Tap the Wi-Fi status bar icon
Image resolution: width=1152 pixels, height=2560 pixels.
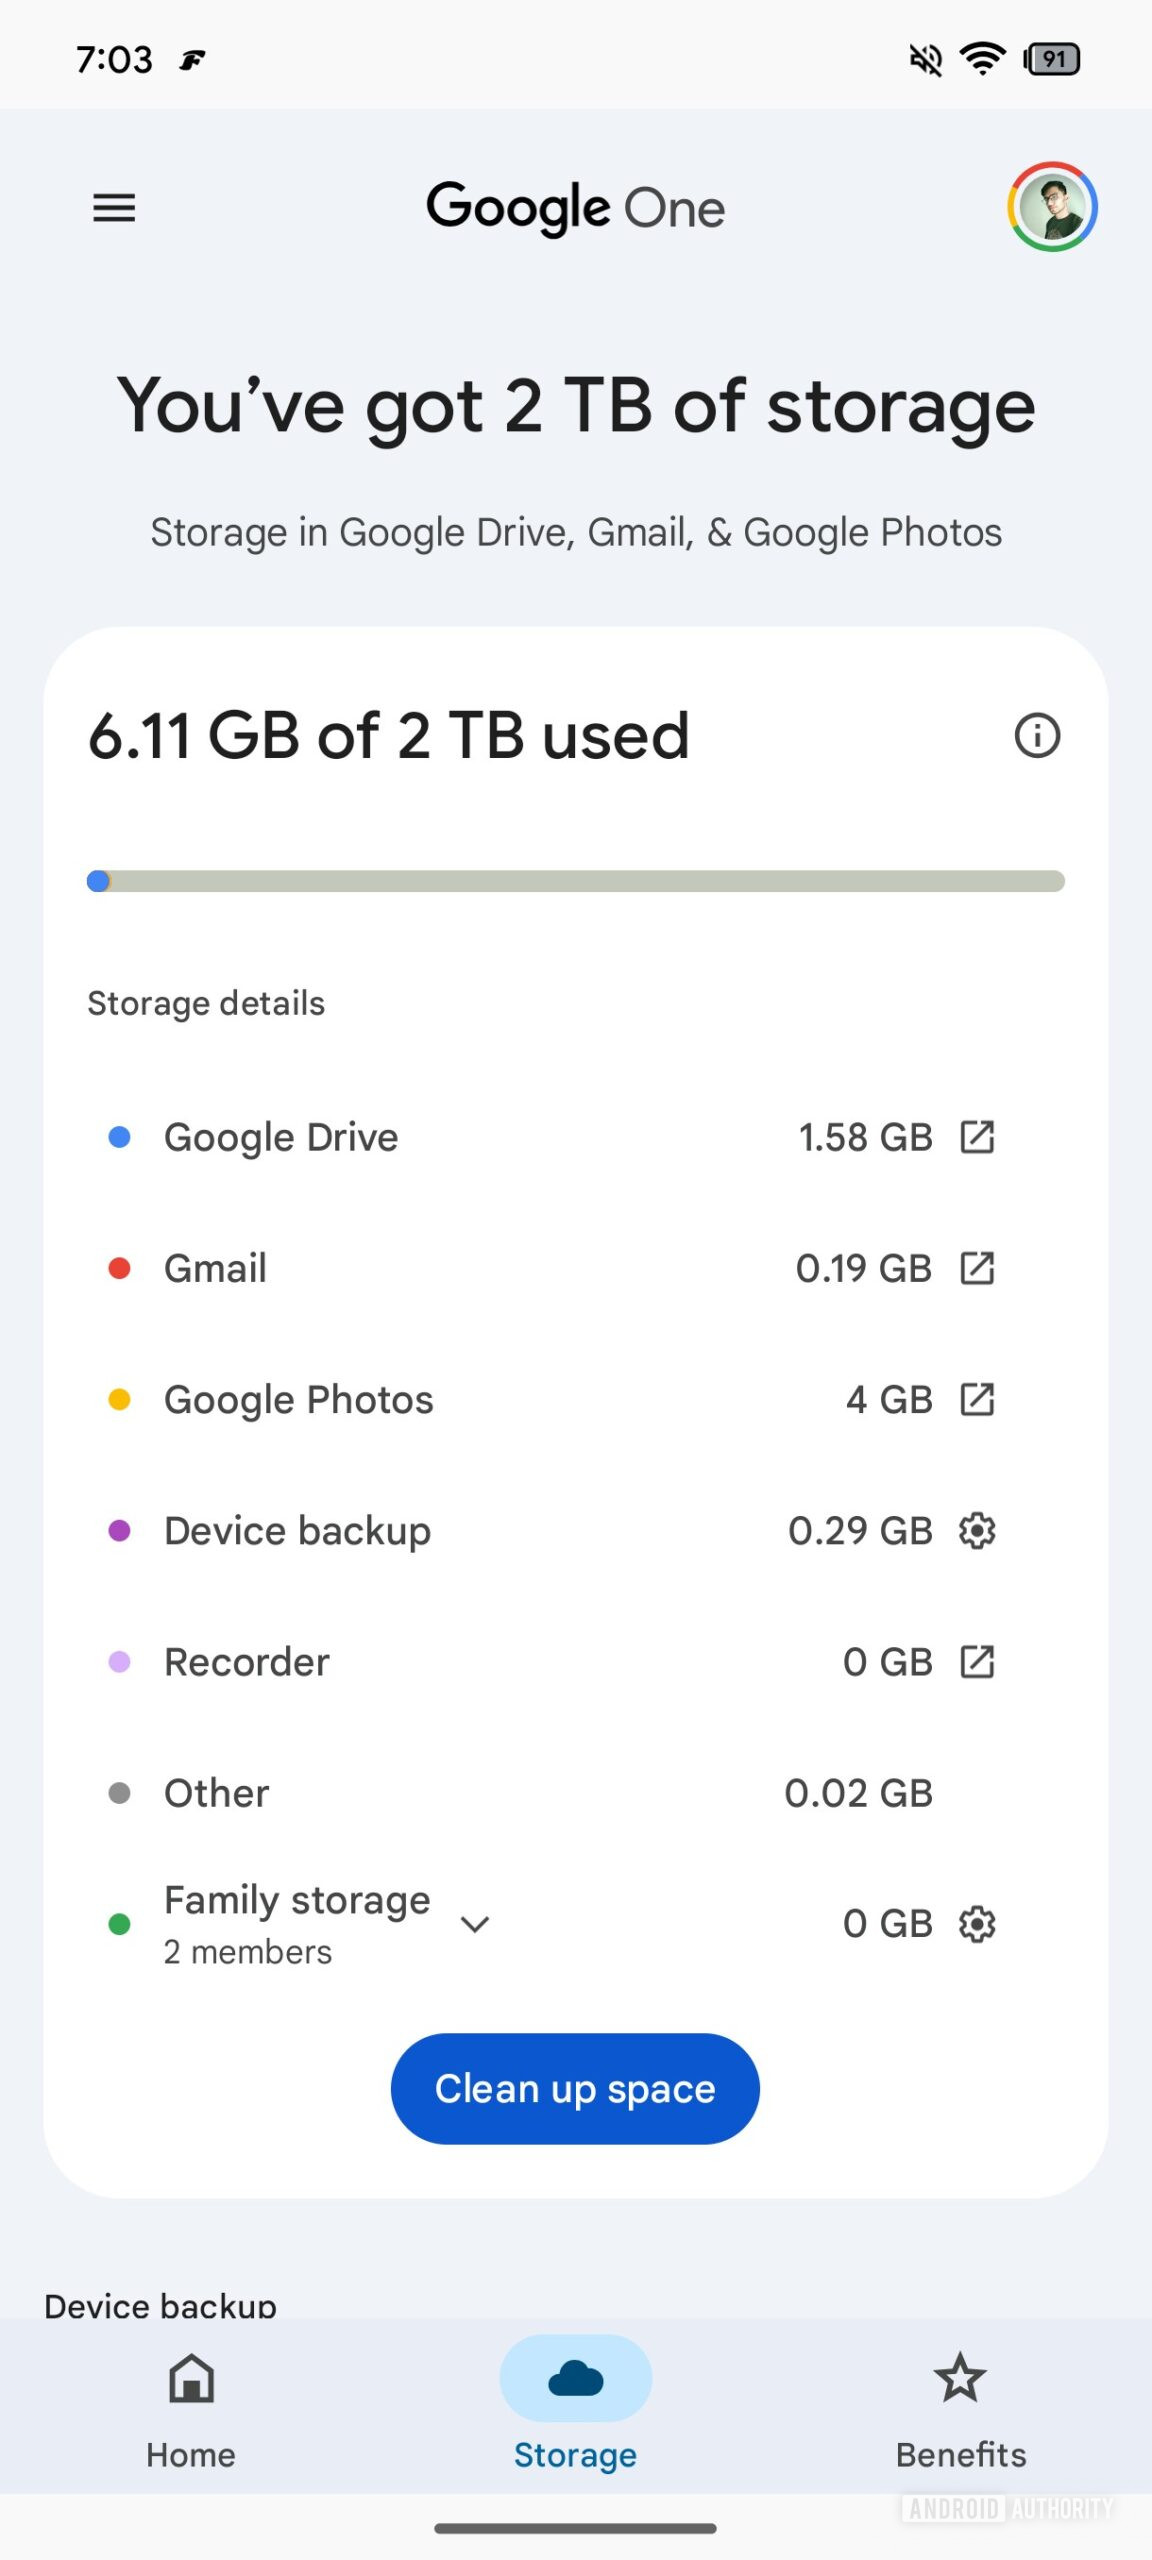pos(982,60)
